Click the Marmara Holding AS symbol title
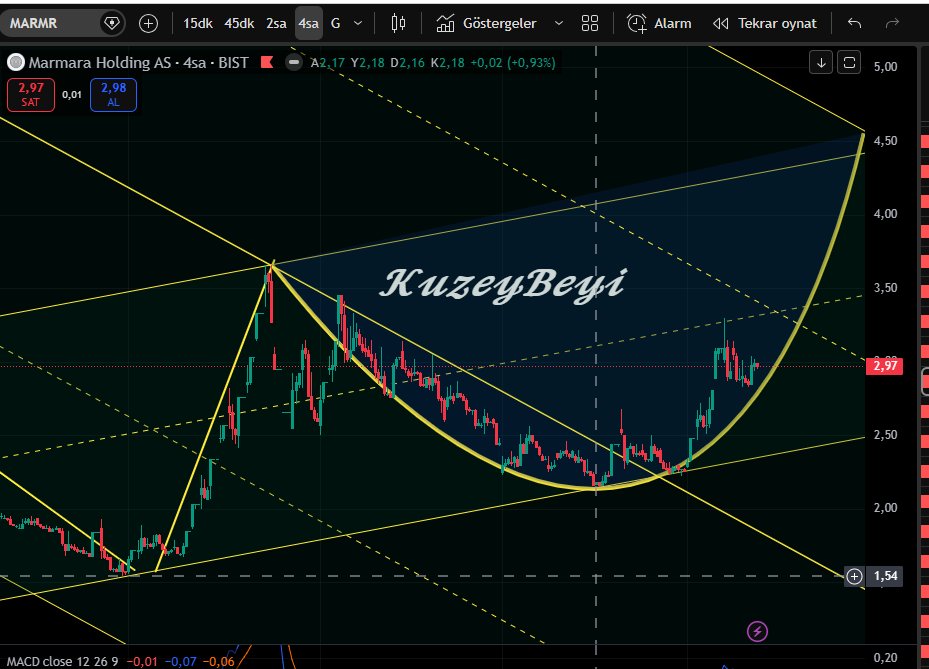 tap(138, 62)
